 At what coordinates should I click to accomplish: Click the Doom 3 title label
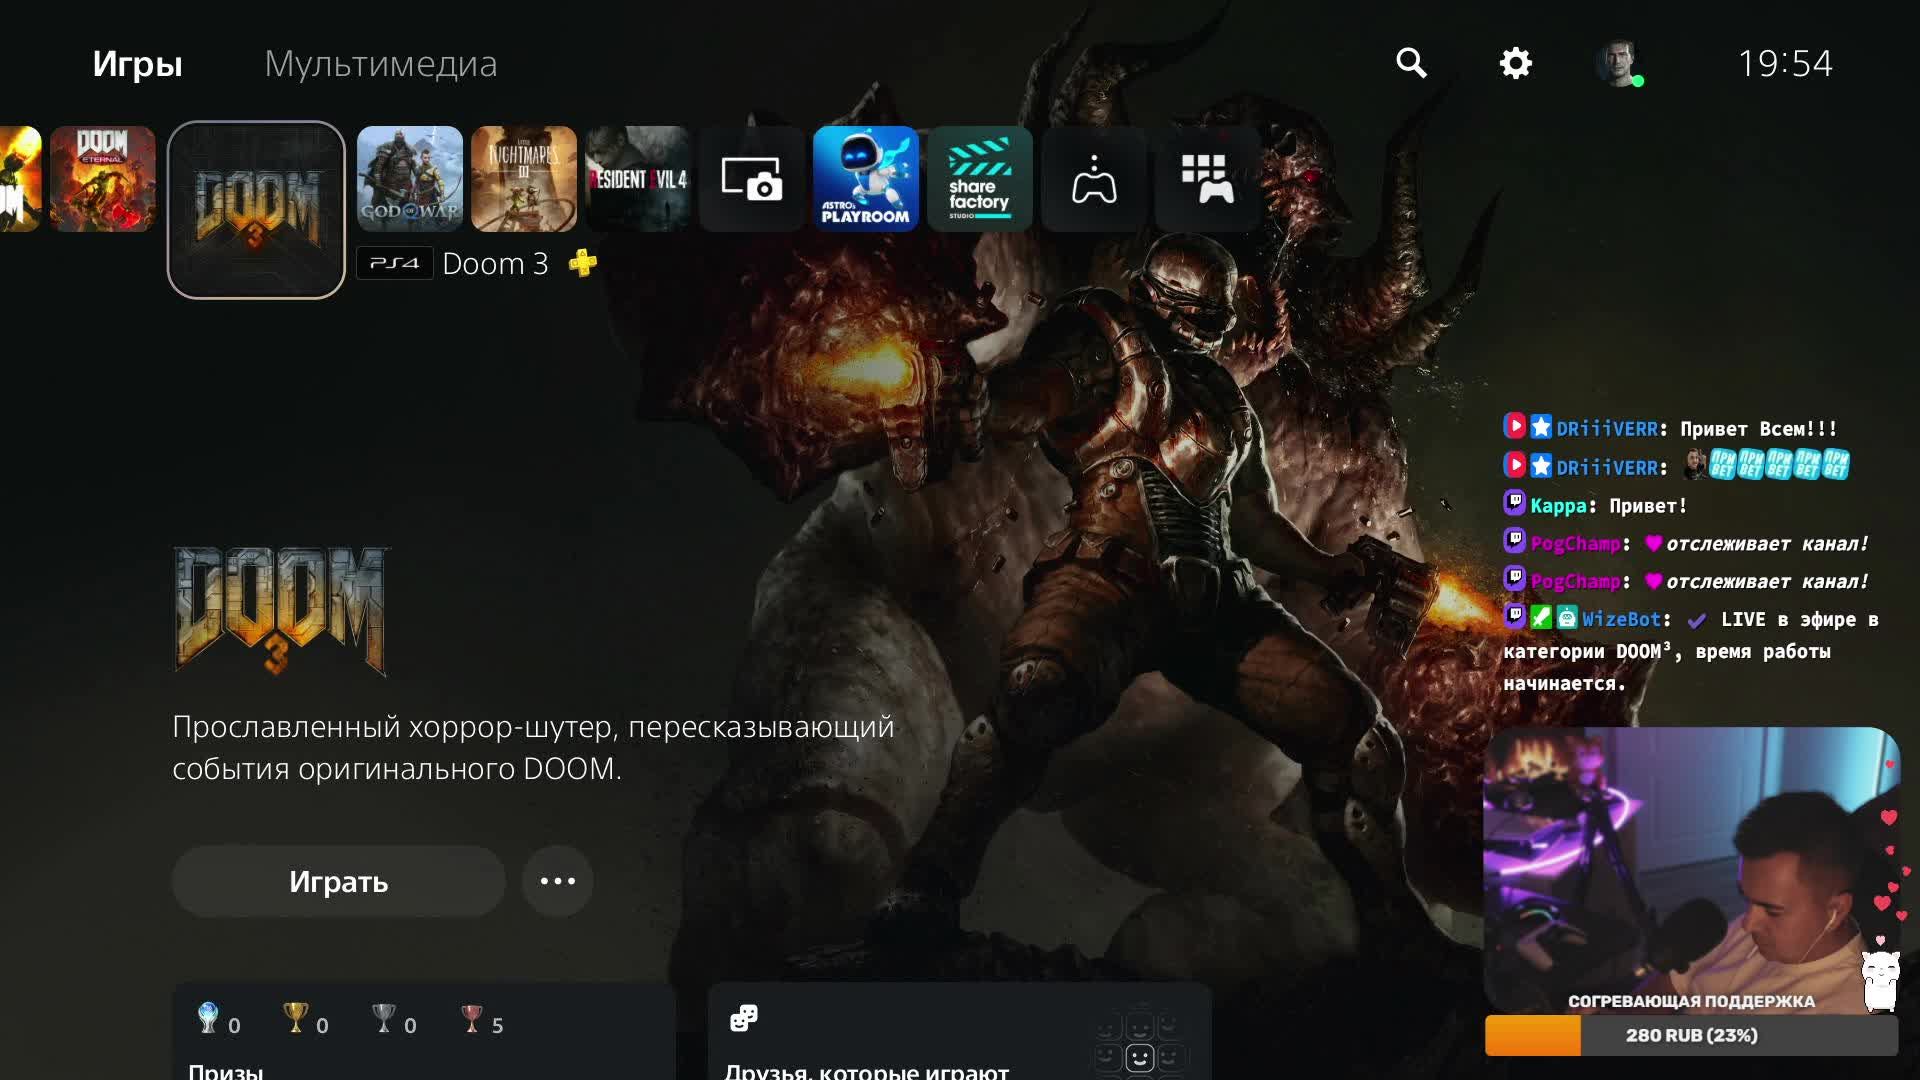[x=495, y=263]
